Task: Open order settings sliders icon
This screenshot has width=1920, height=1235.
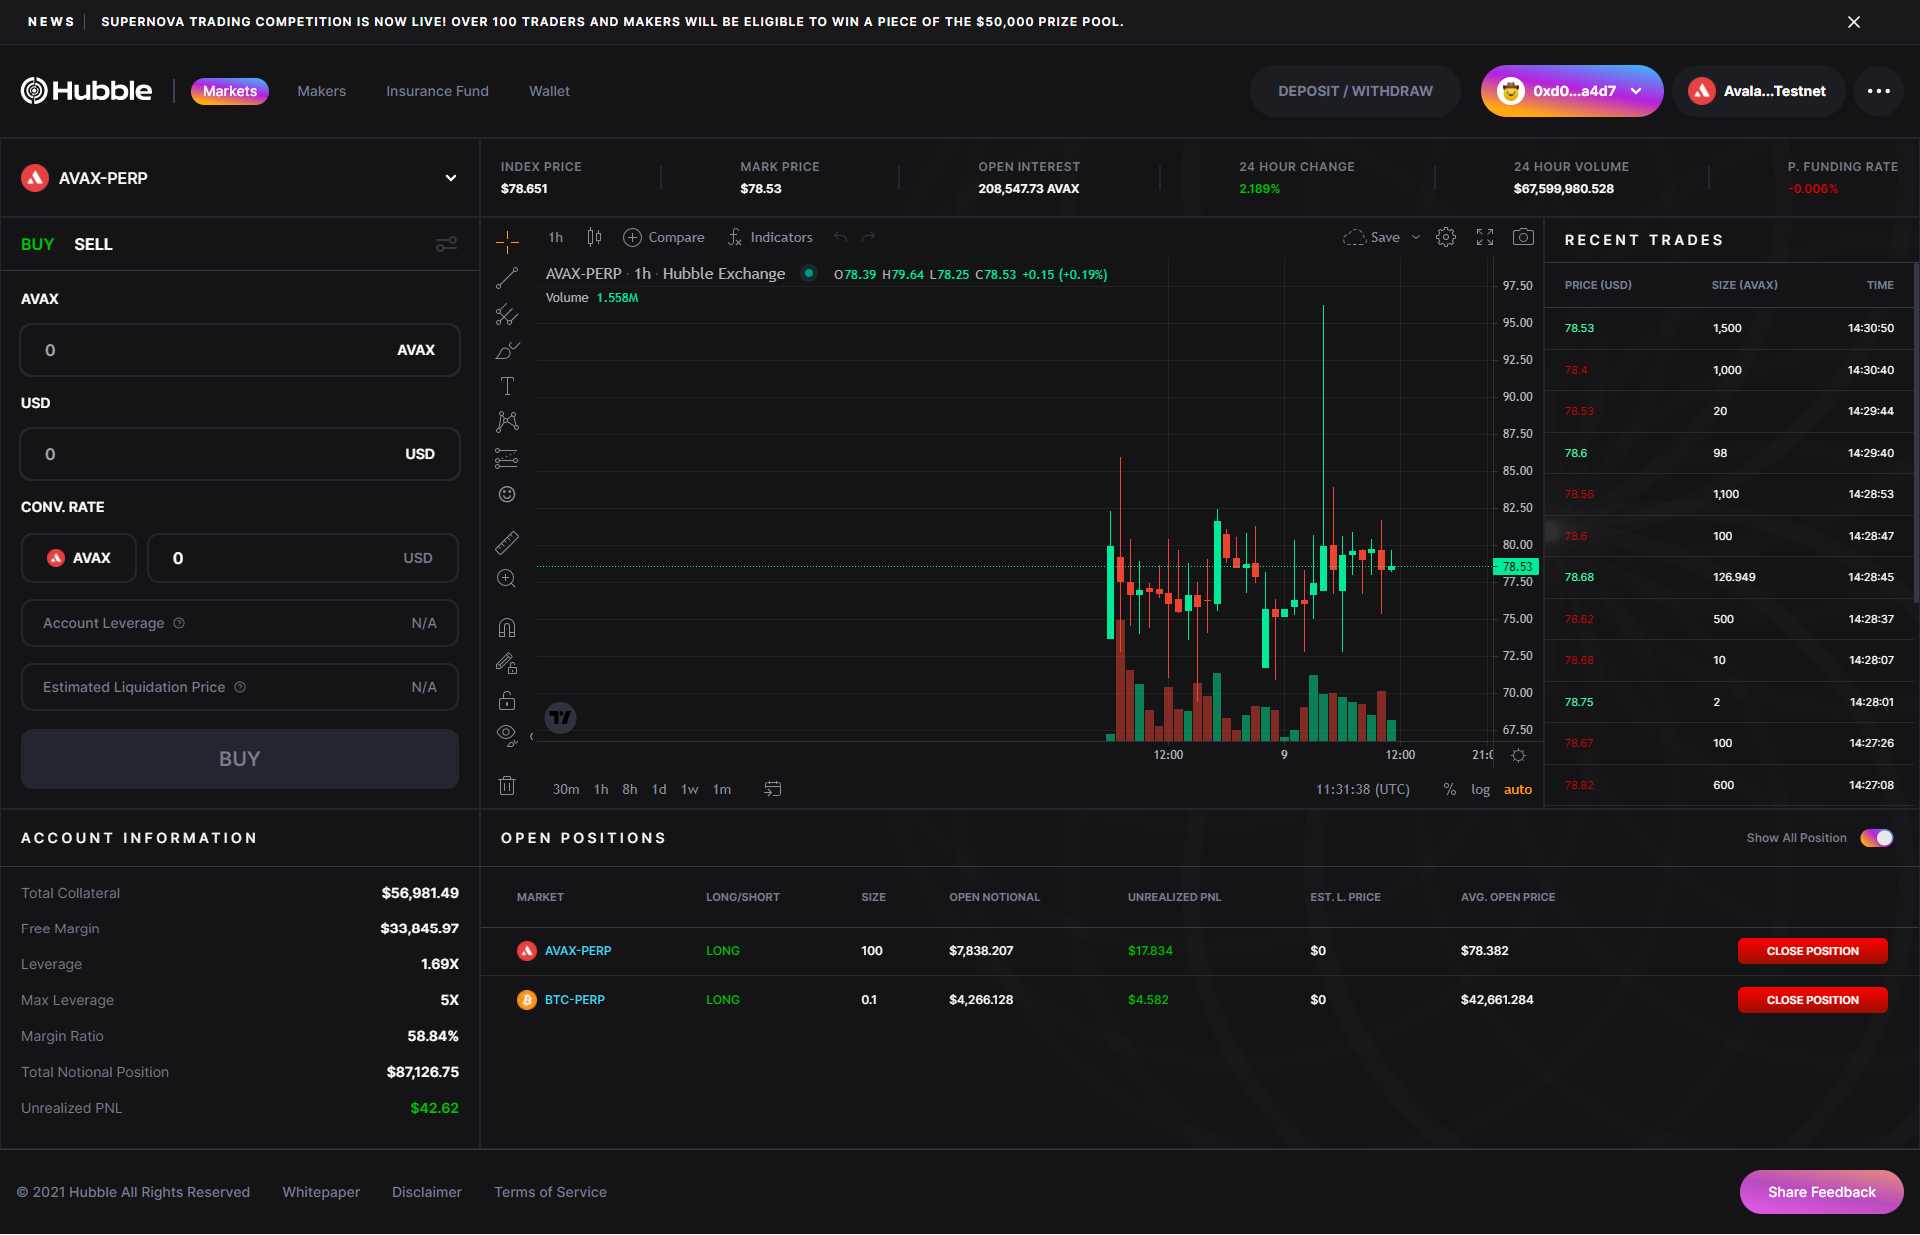Action: pyautogui.click(x=446, y=244)
